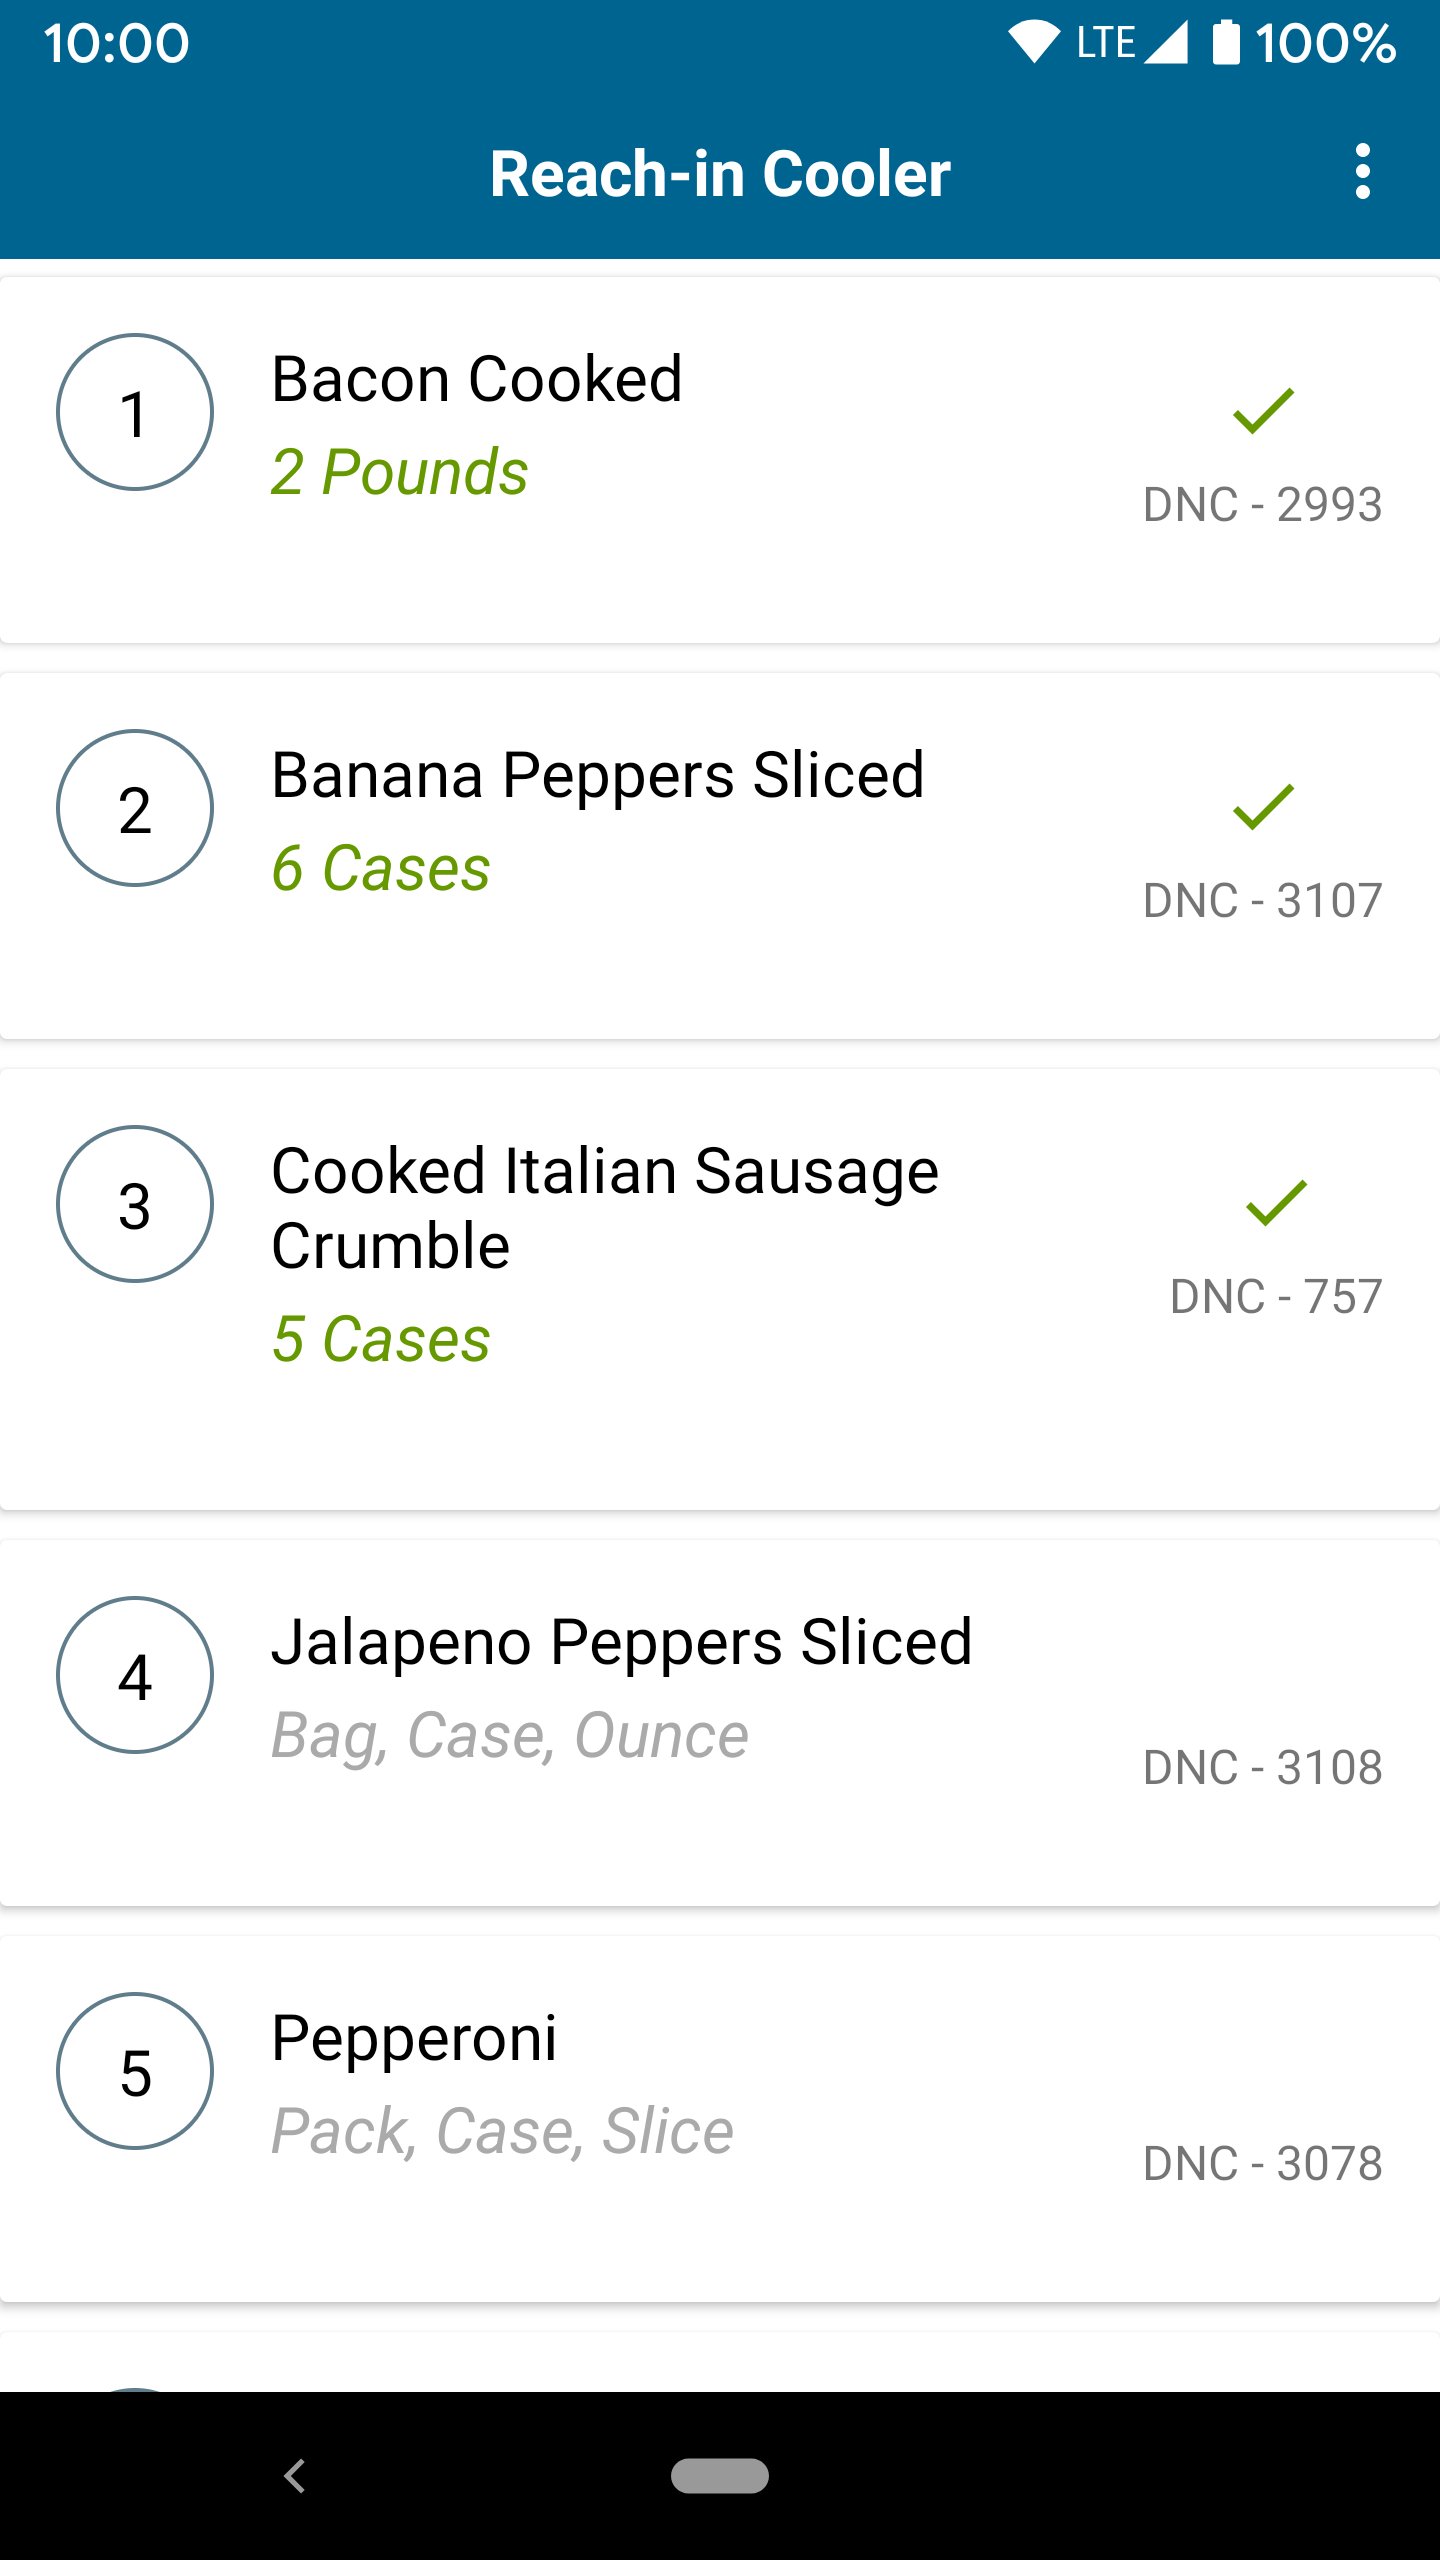Tap the DNC - 3108 item code
Image resolution: width=1440 pixels, height=2560 pixels.
[x=1262, y=1767]
